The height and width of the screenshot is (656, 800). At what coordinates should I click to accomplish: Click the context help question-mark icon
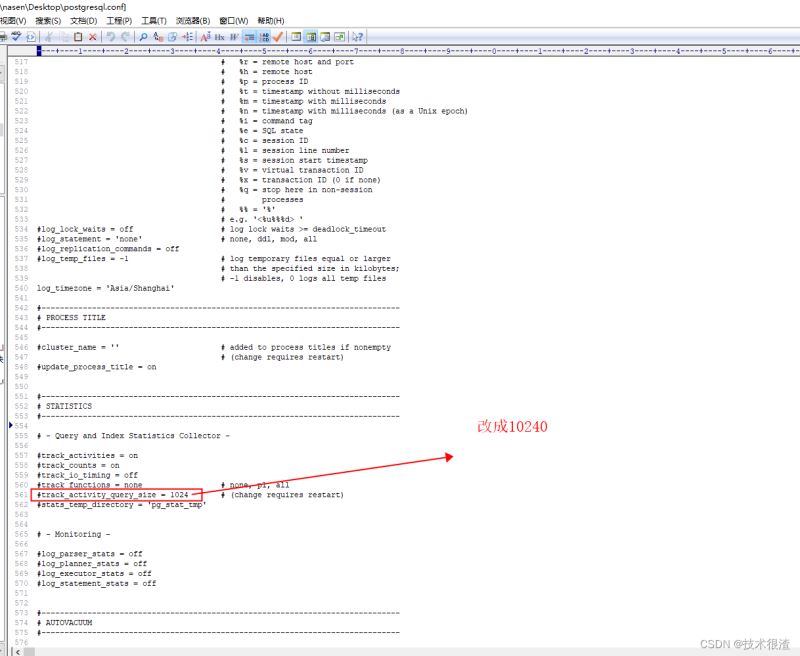(x=357, y=36)
